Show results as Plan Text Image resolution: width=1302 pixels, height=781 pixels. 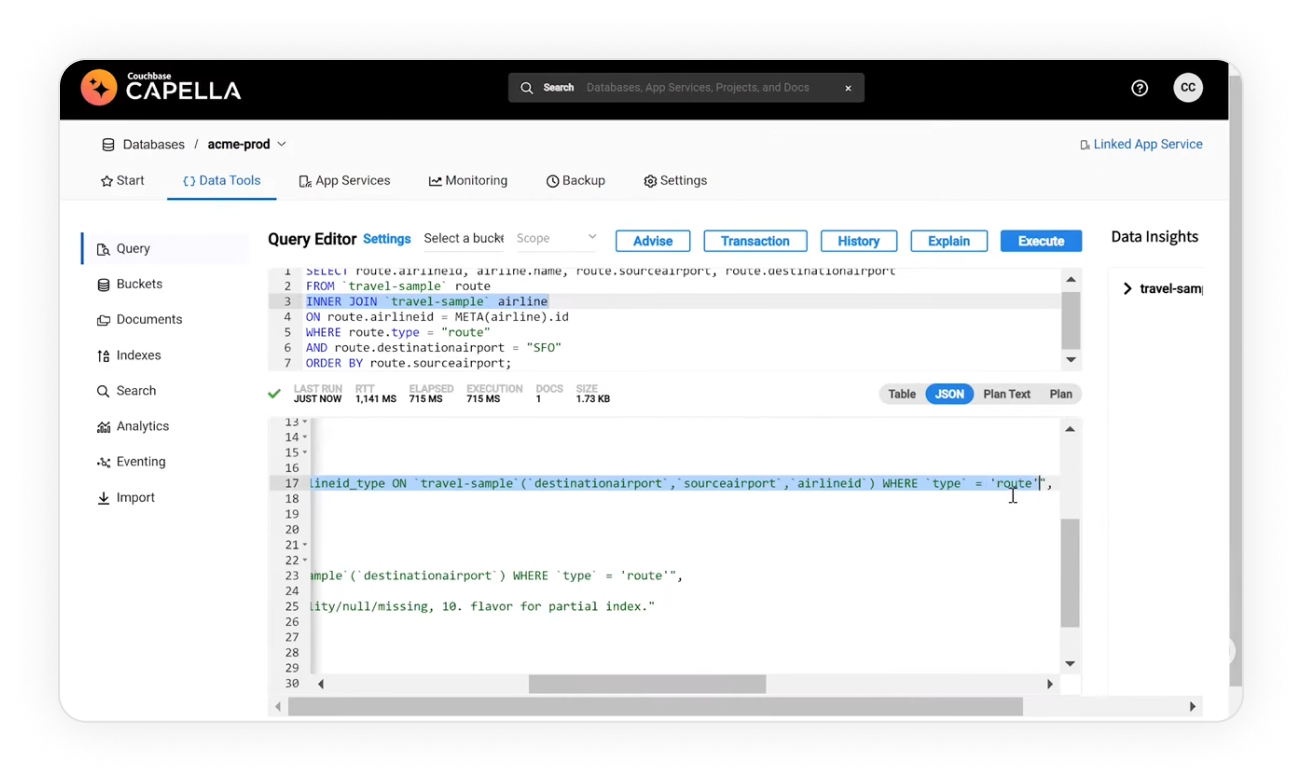(1006, 394)
